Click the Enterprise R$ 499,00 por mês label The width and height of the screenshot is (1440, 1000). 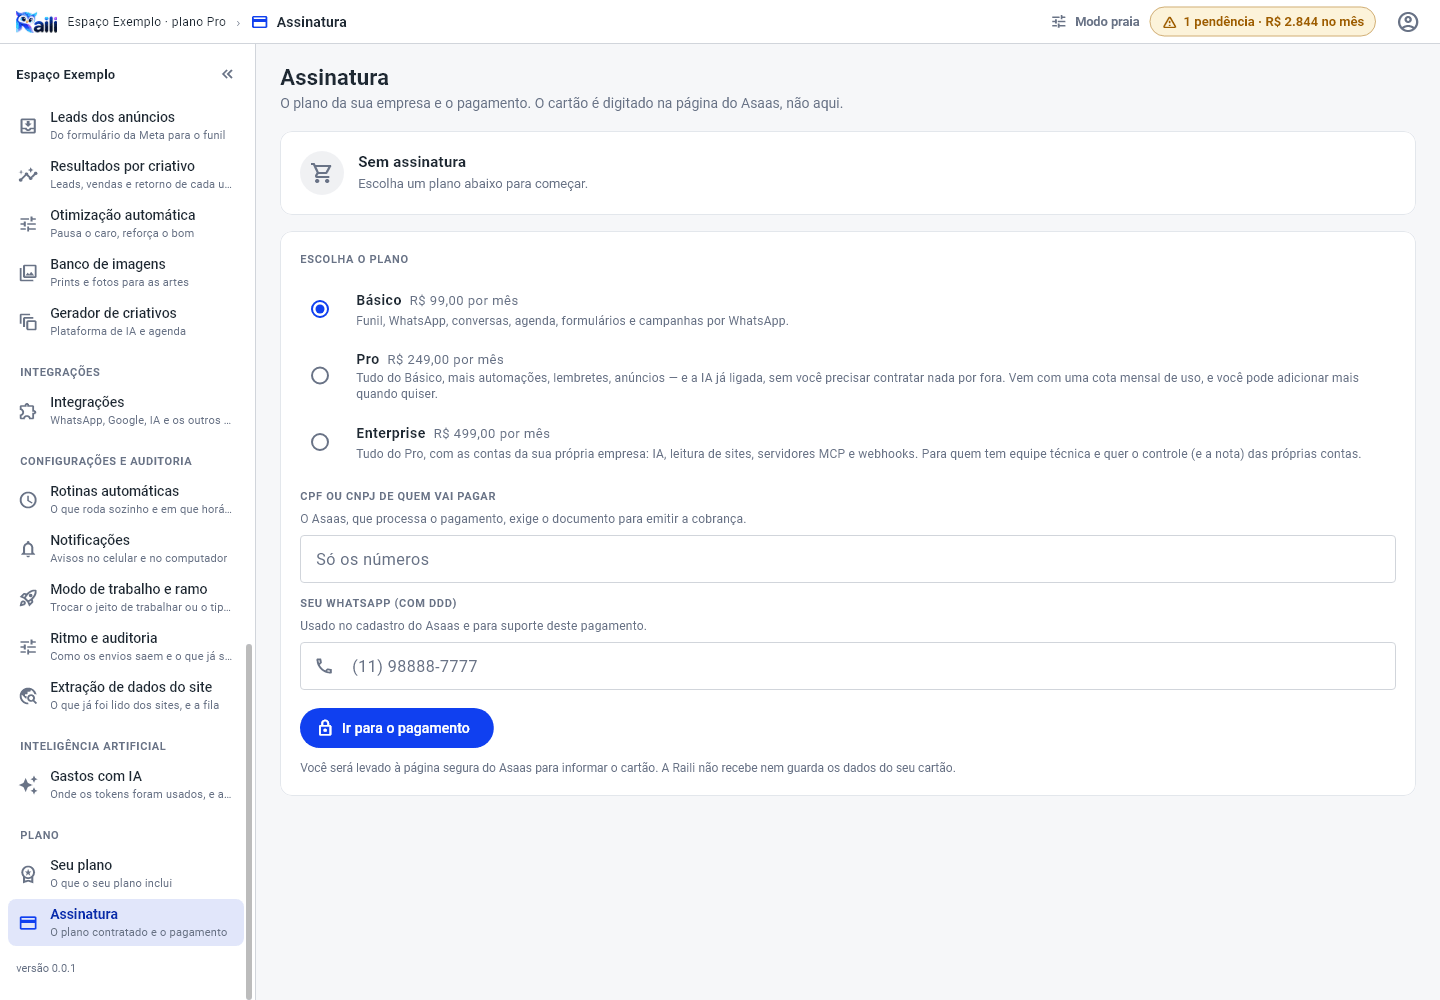(453, 433)
